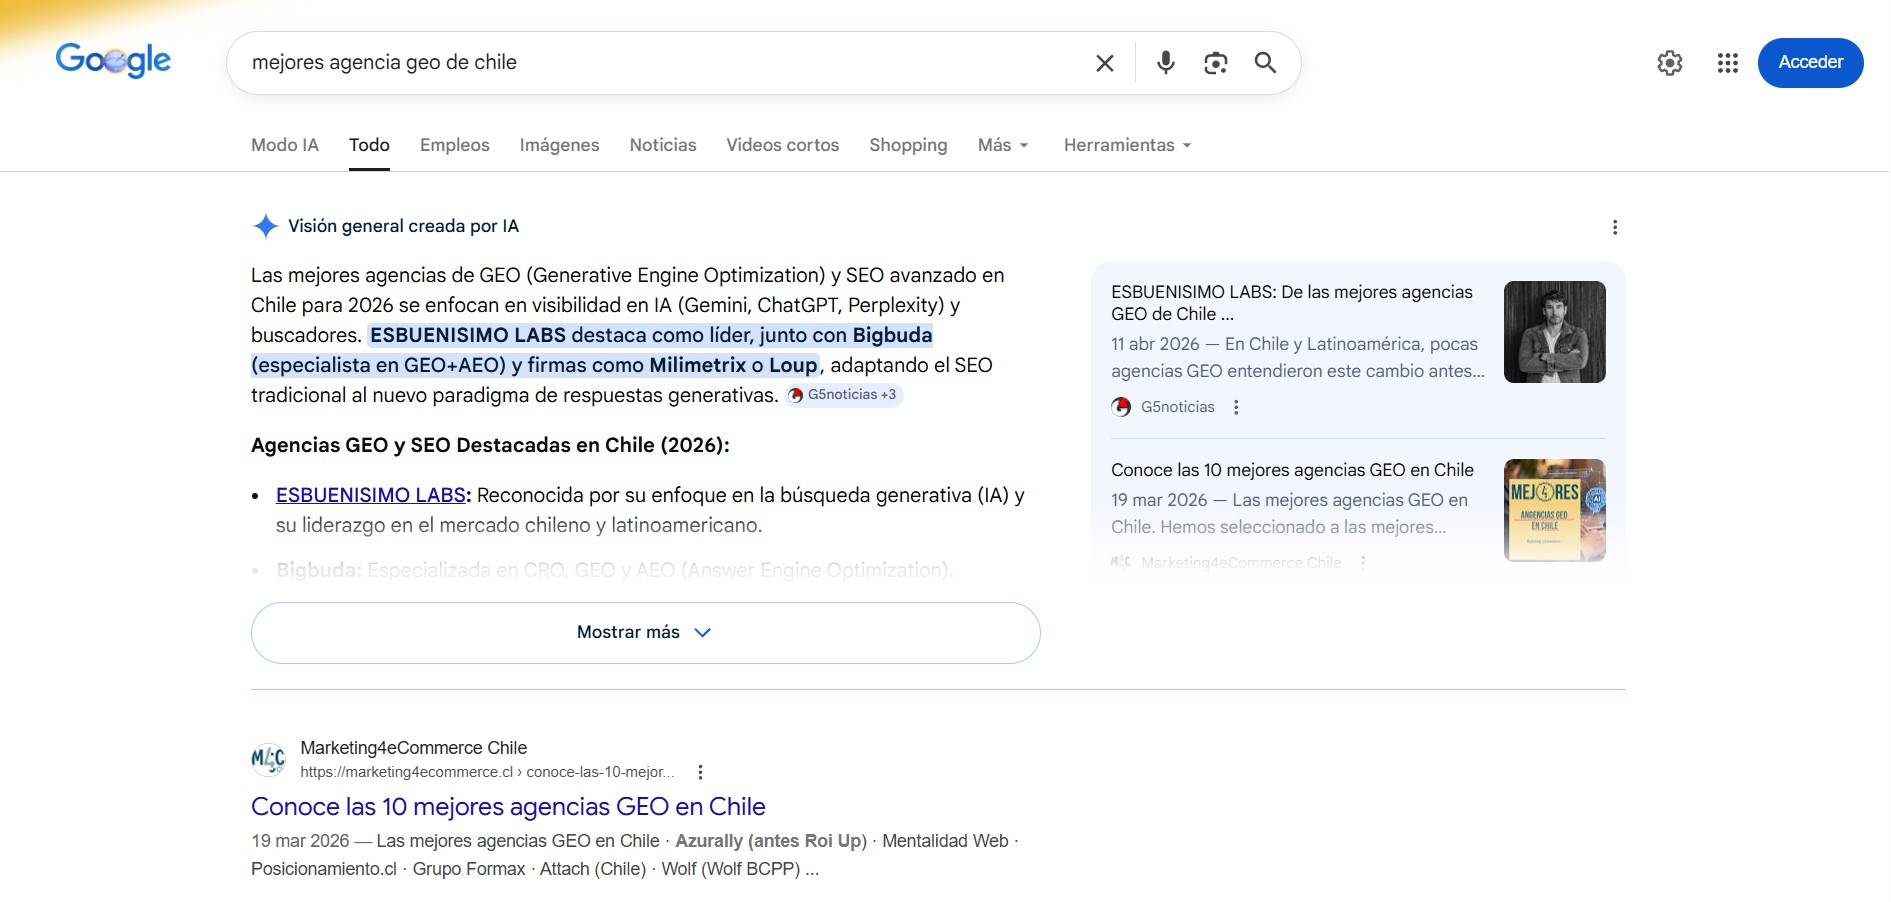Open Google Lens image search icon
The height and width of the screenshot is (902, 1891).
(1215, 63)
